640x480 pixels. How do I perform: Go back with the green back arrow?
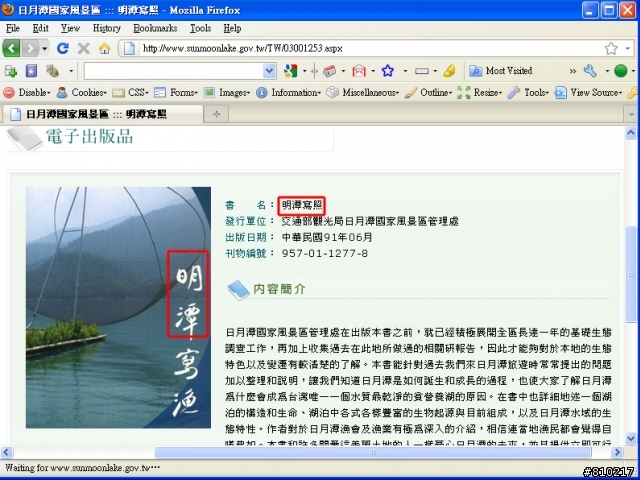tap(11, 49)
